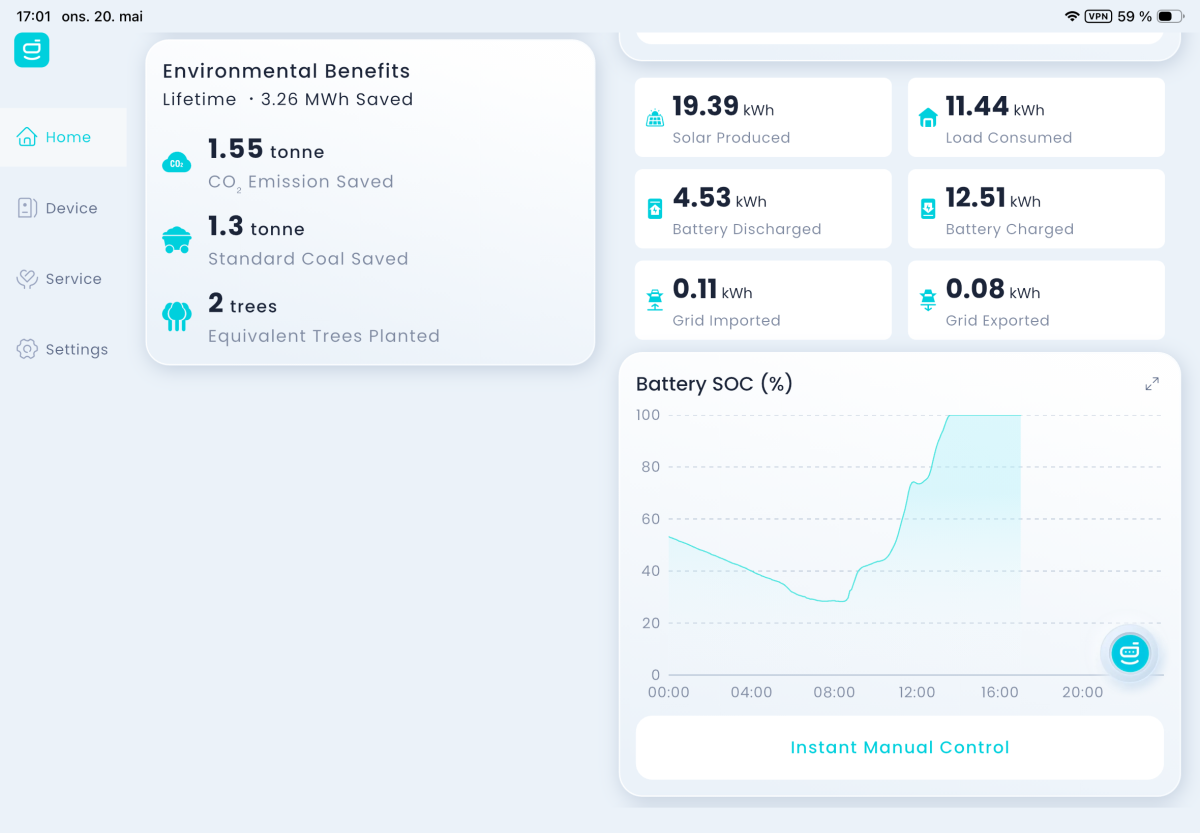Open the 19.39 kWh Solar Produced card
The height and width of the screenshot is (833, 1200).
763,118
